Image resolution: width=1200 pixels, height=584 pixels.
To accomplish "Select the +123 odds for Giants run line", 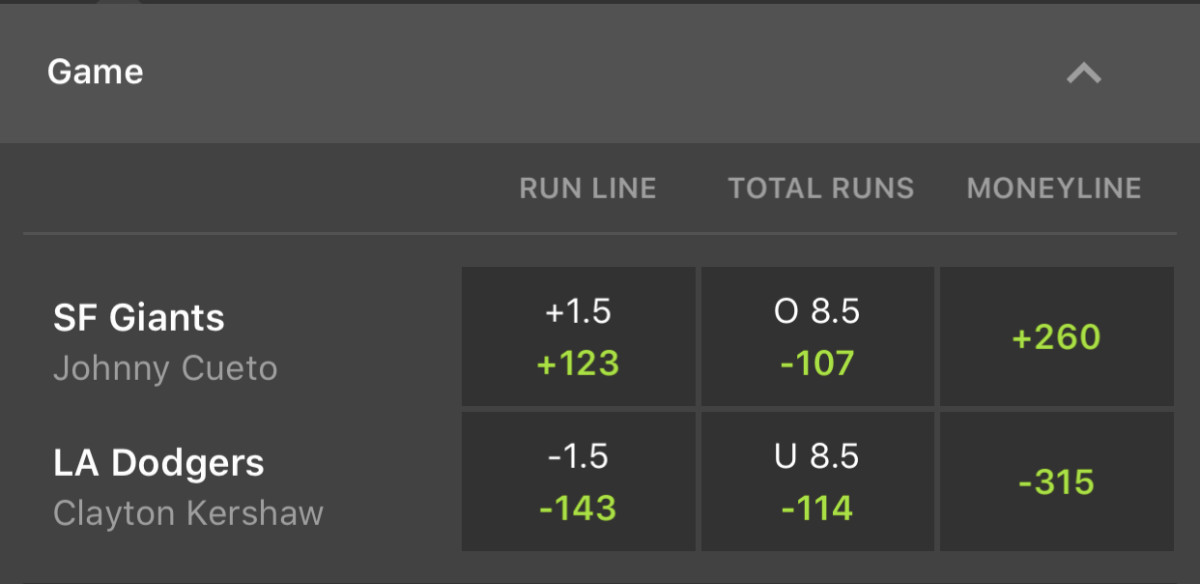I will click(x=578, y=363).
